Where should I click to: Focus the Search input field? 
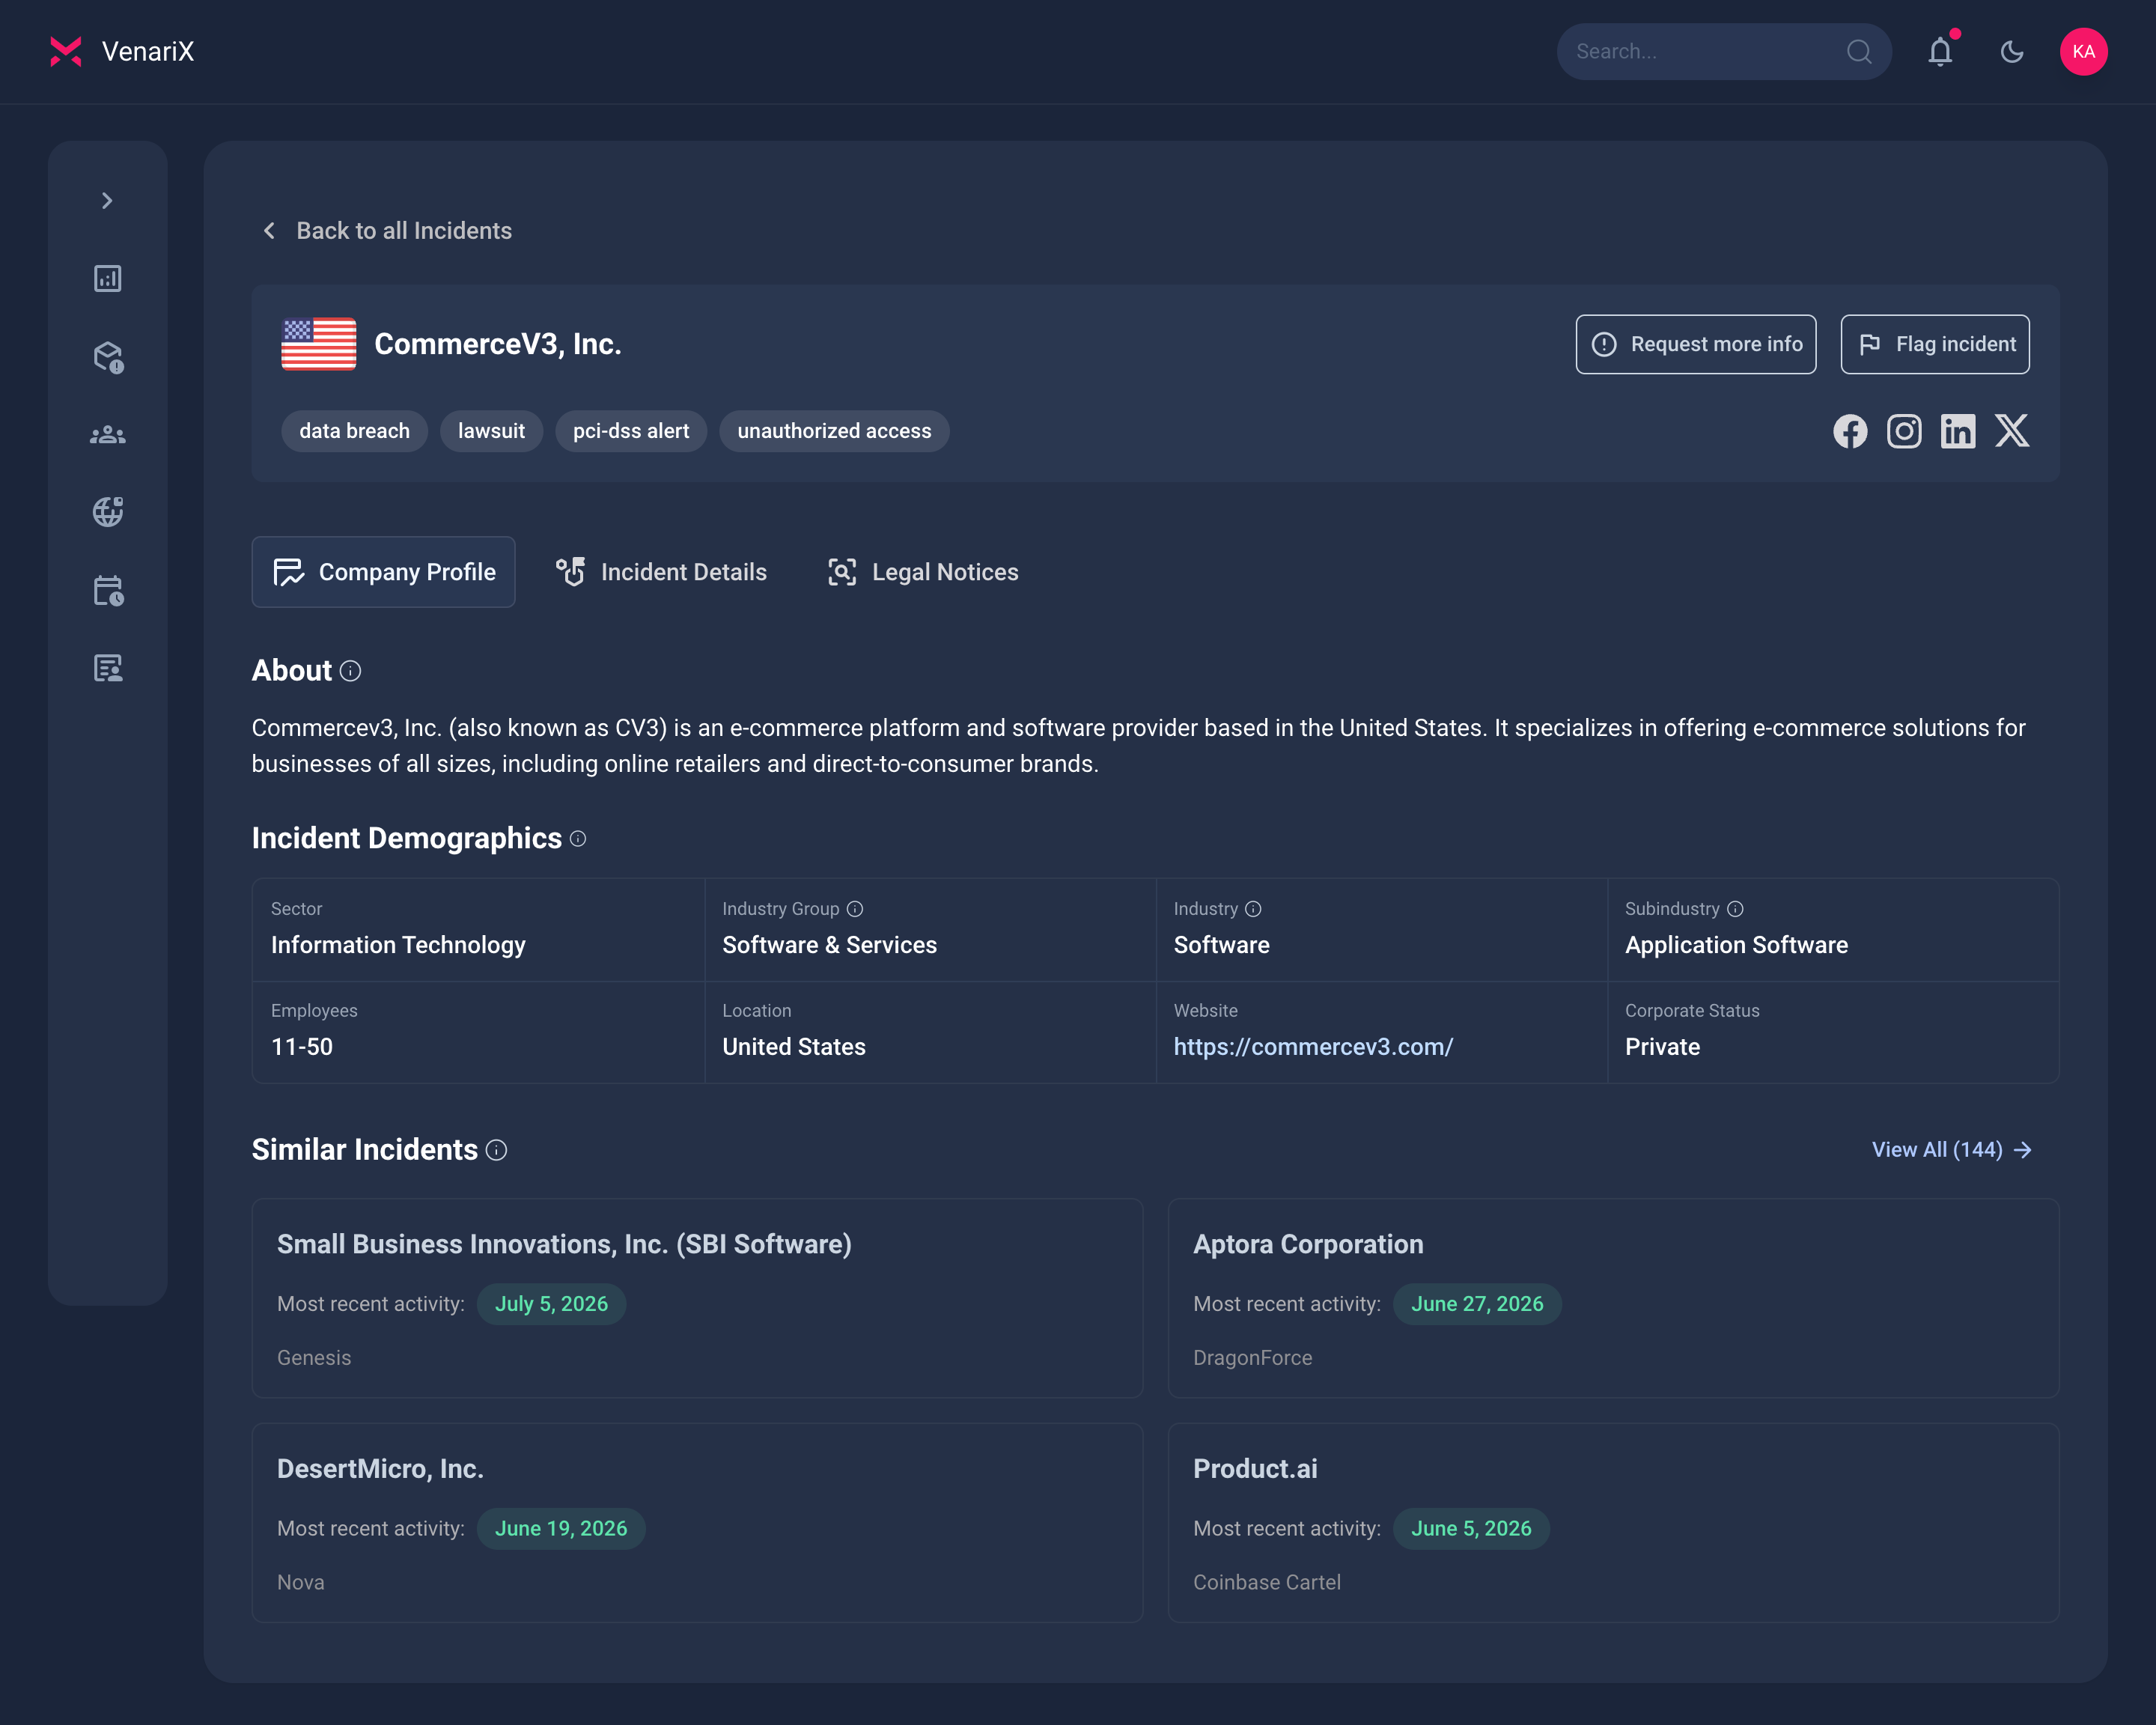1724,52
